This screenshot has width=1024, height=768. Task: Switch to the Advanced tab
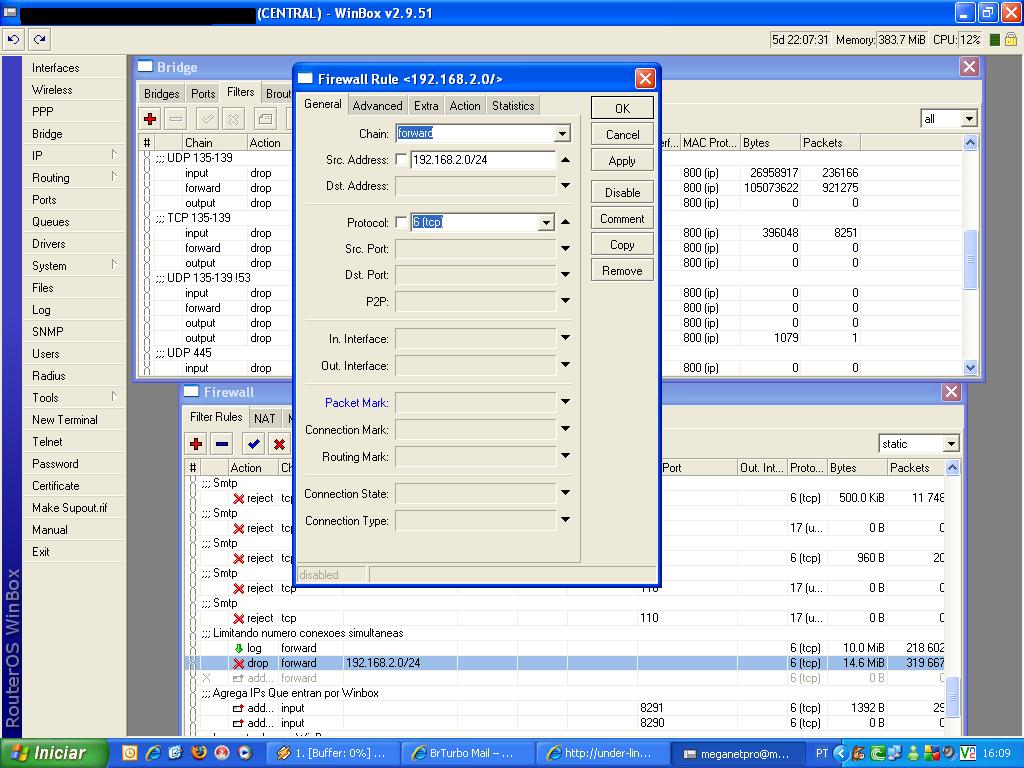(377, 105)
